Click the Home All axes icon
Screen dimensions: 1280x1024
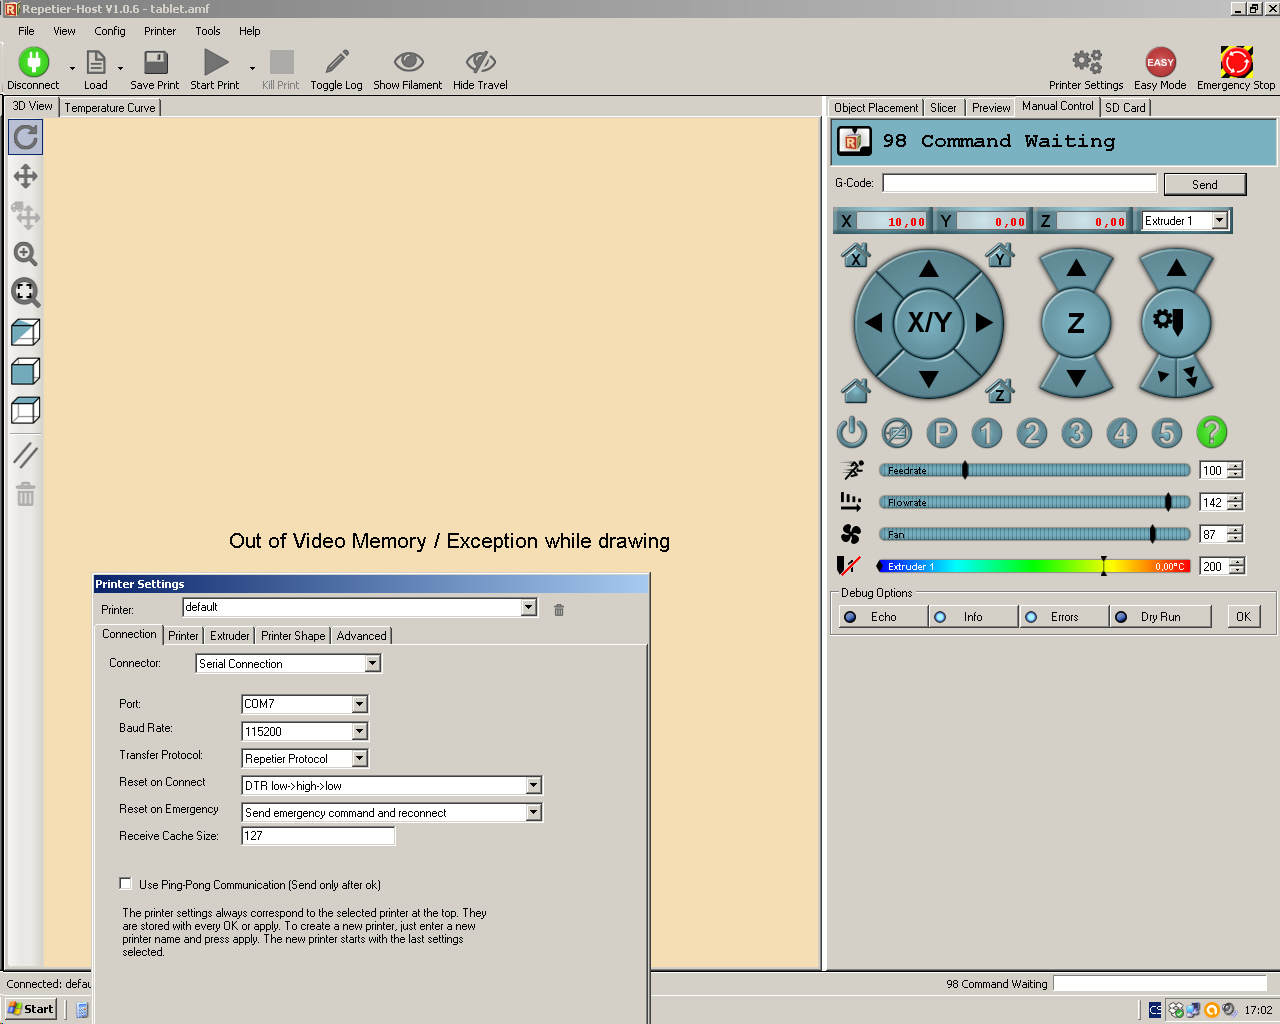[x=855, y=390]
